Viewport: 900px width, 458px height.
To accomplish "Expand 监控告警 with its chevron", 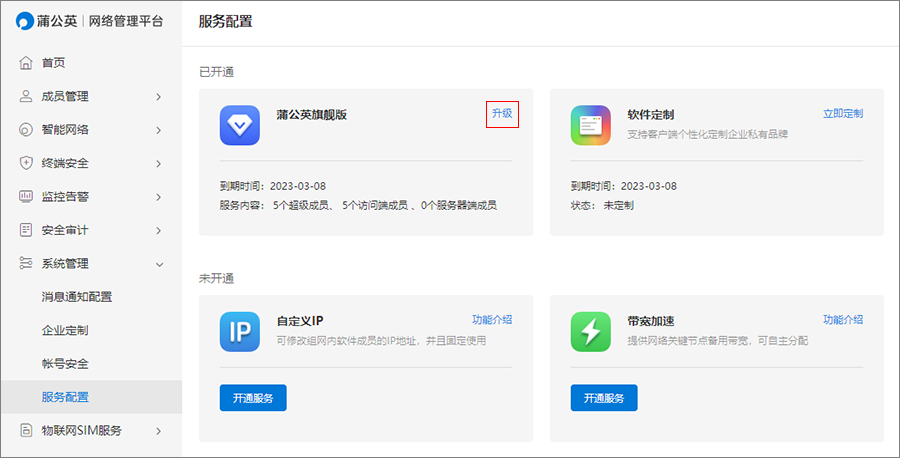I will (x=159, y=197).
